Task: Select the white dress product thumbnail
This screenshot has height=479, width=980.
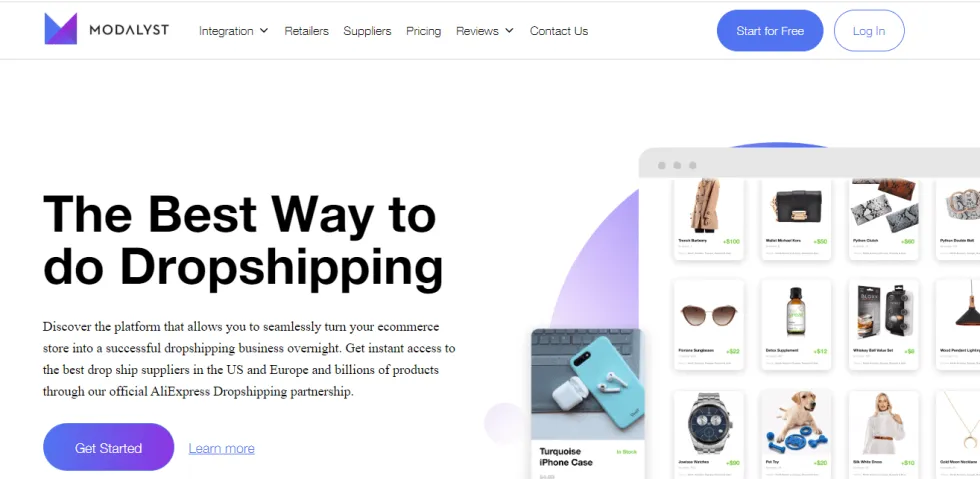Action: click(883, 423)
